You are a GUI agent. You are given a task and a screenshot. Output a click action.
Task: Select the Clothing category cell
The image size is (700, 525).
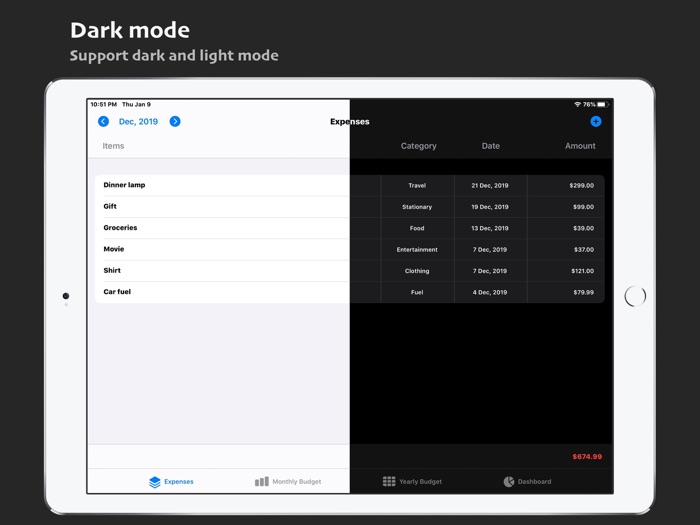pos(417,271)
